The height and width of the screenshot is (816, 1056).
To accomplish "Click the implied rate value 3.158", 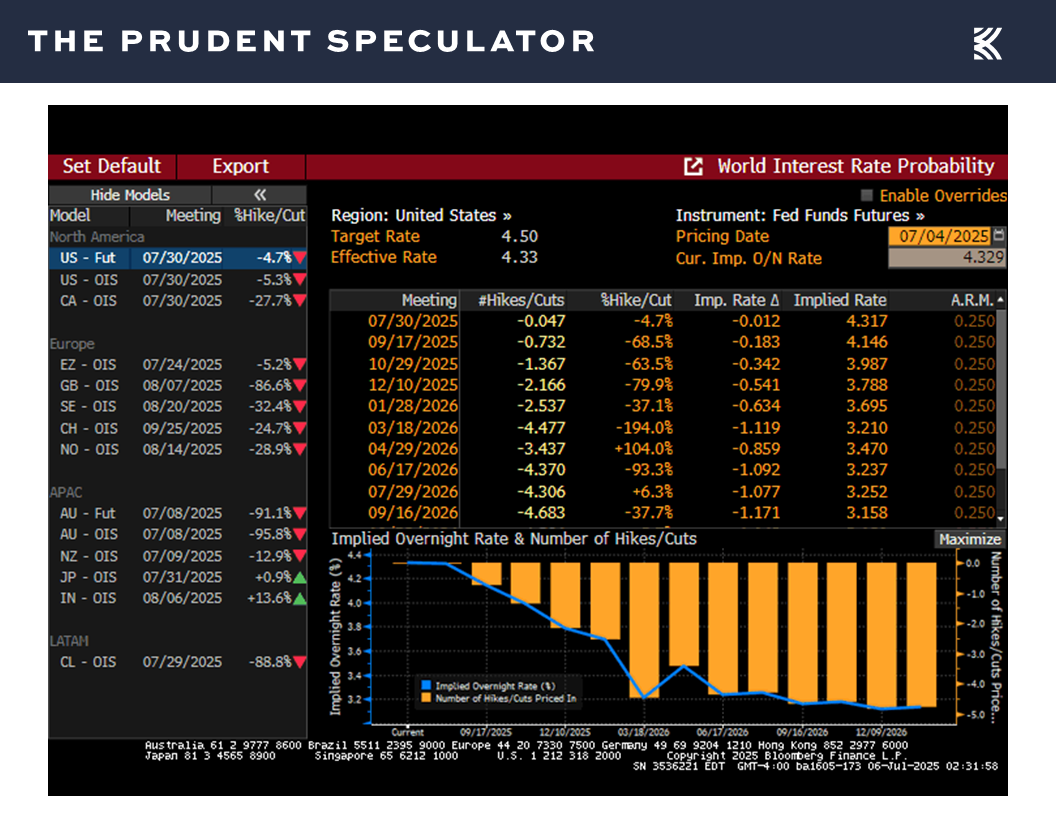I will [867, 512].
